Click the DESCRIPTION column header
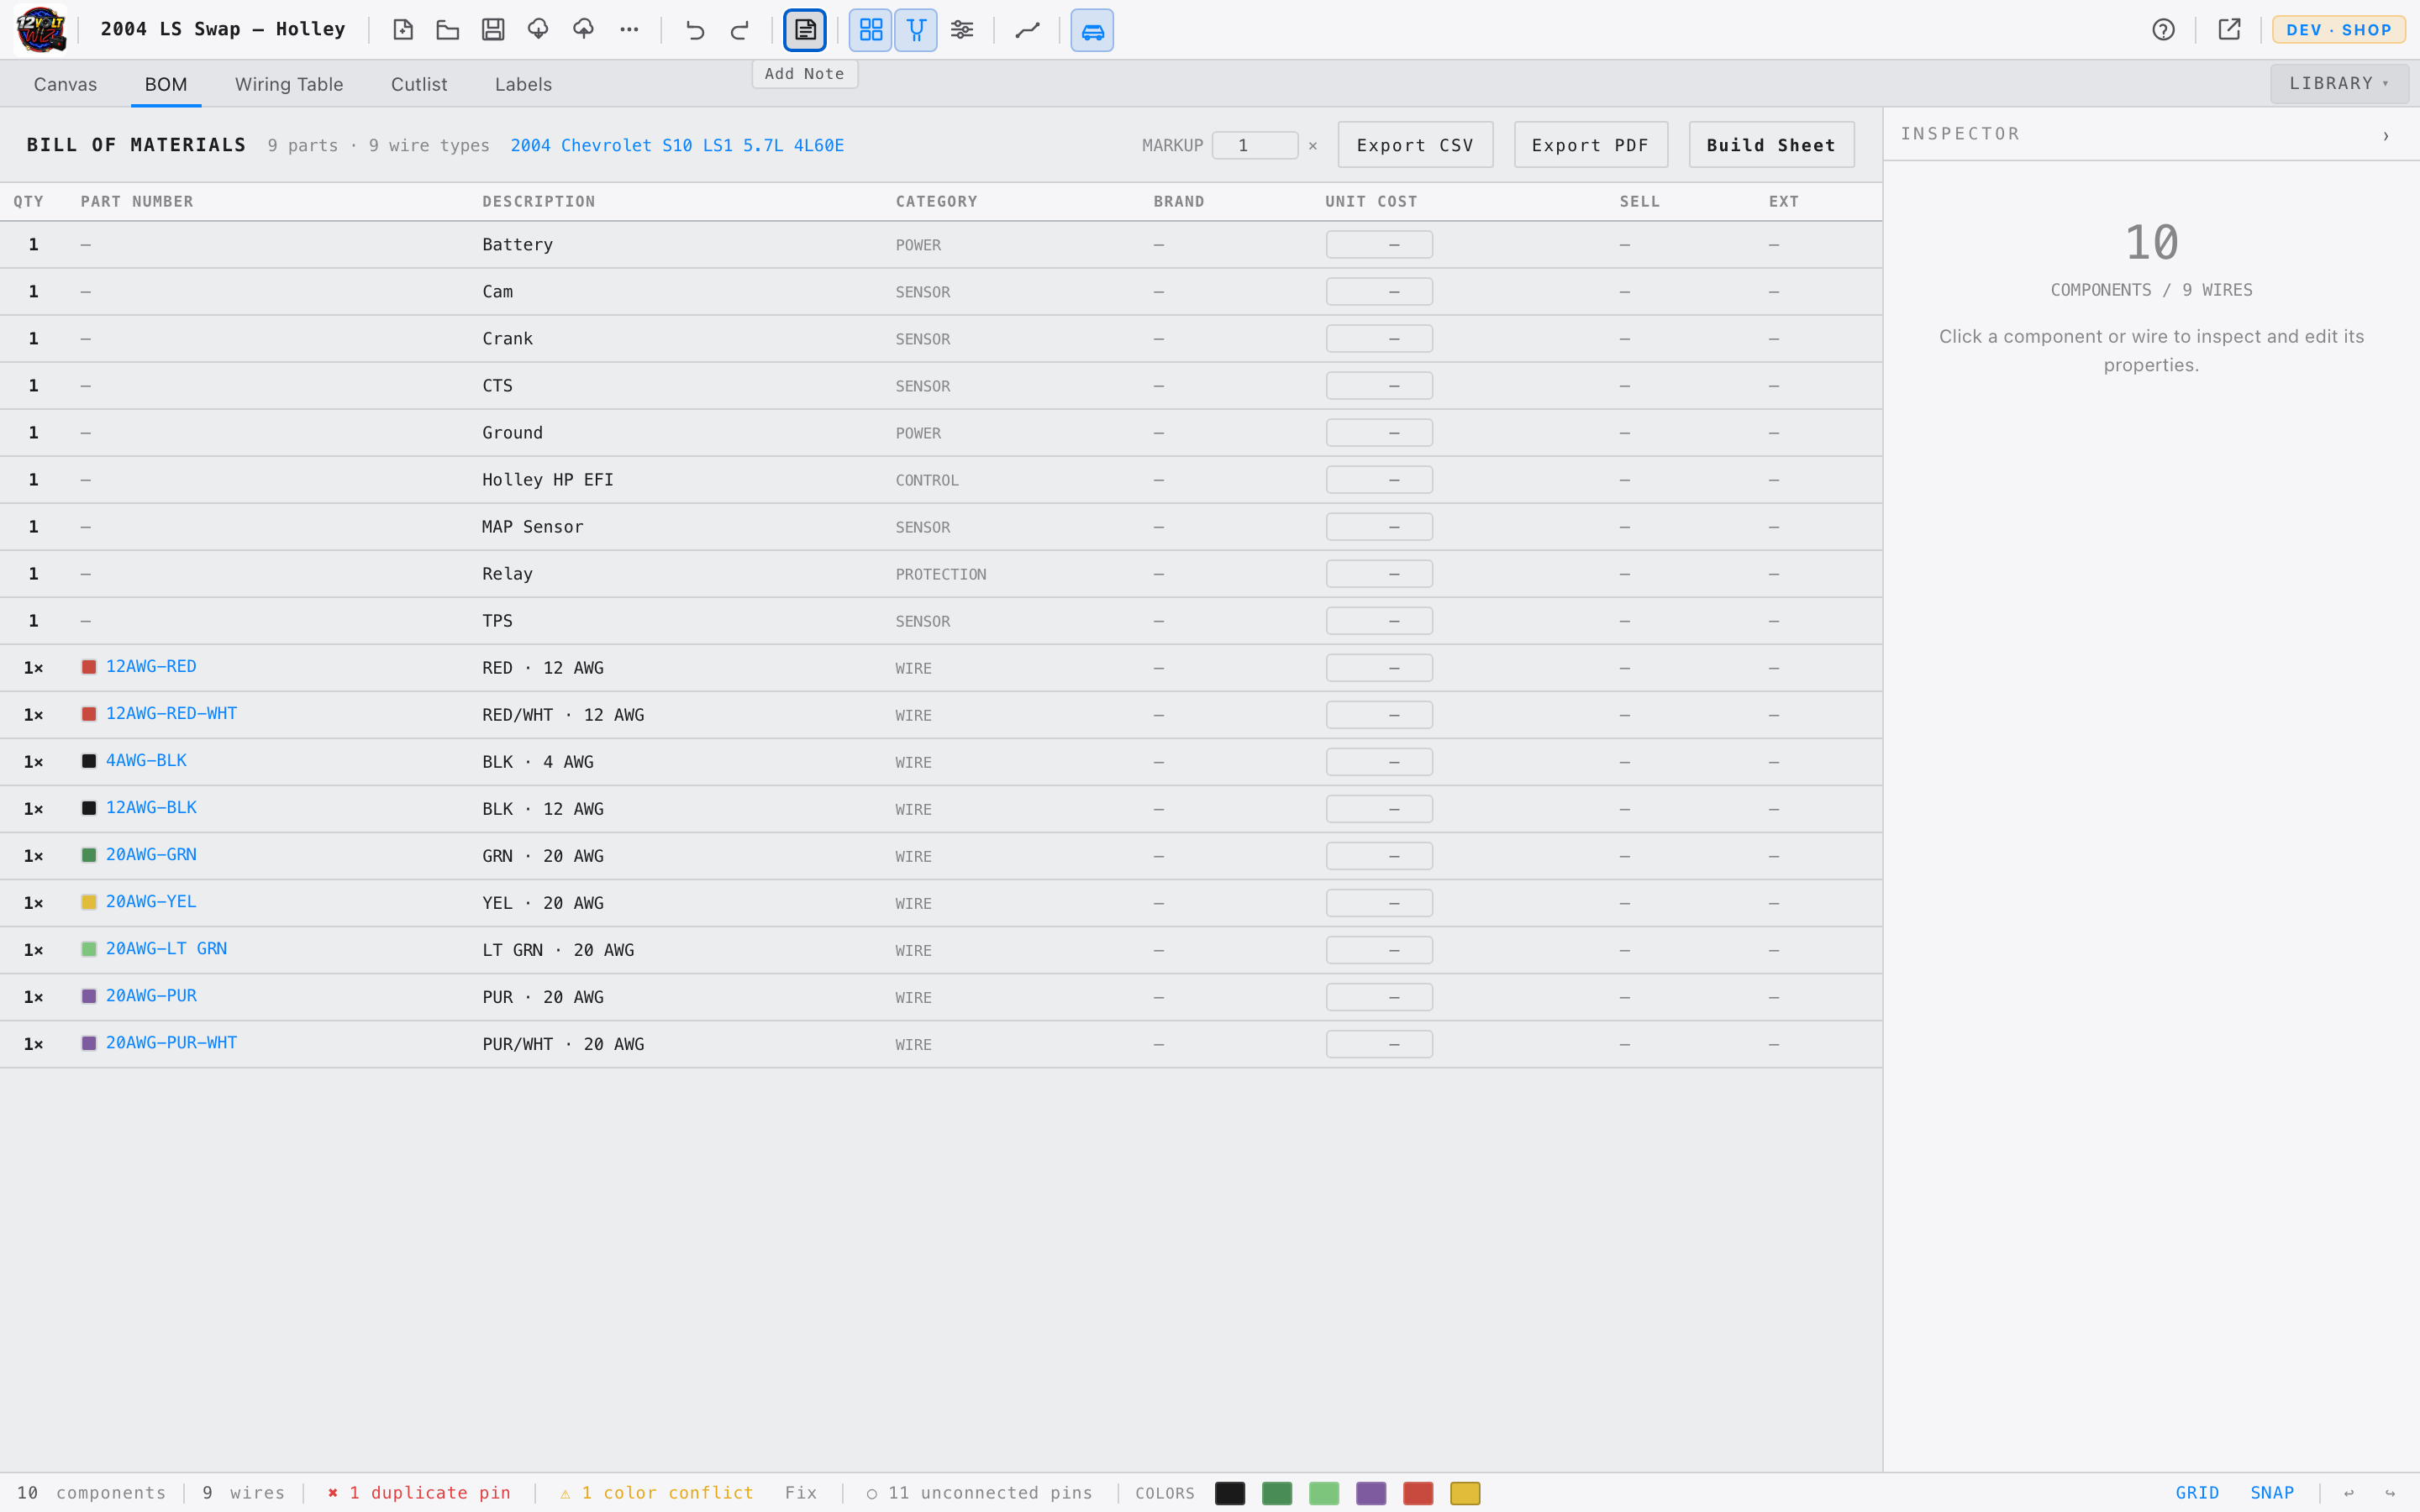 coord(538,202)
